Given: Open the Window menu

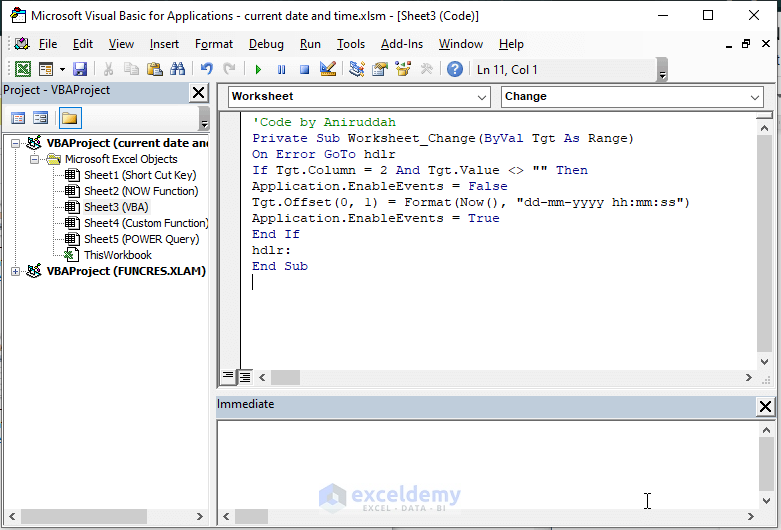Looking at the screenshot, I should [x=460, y=44].
